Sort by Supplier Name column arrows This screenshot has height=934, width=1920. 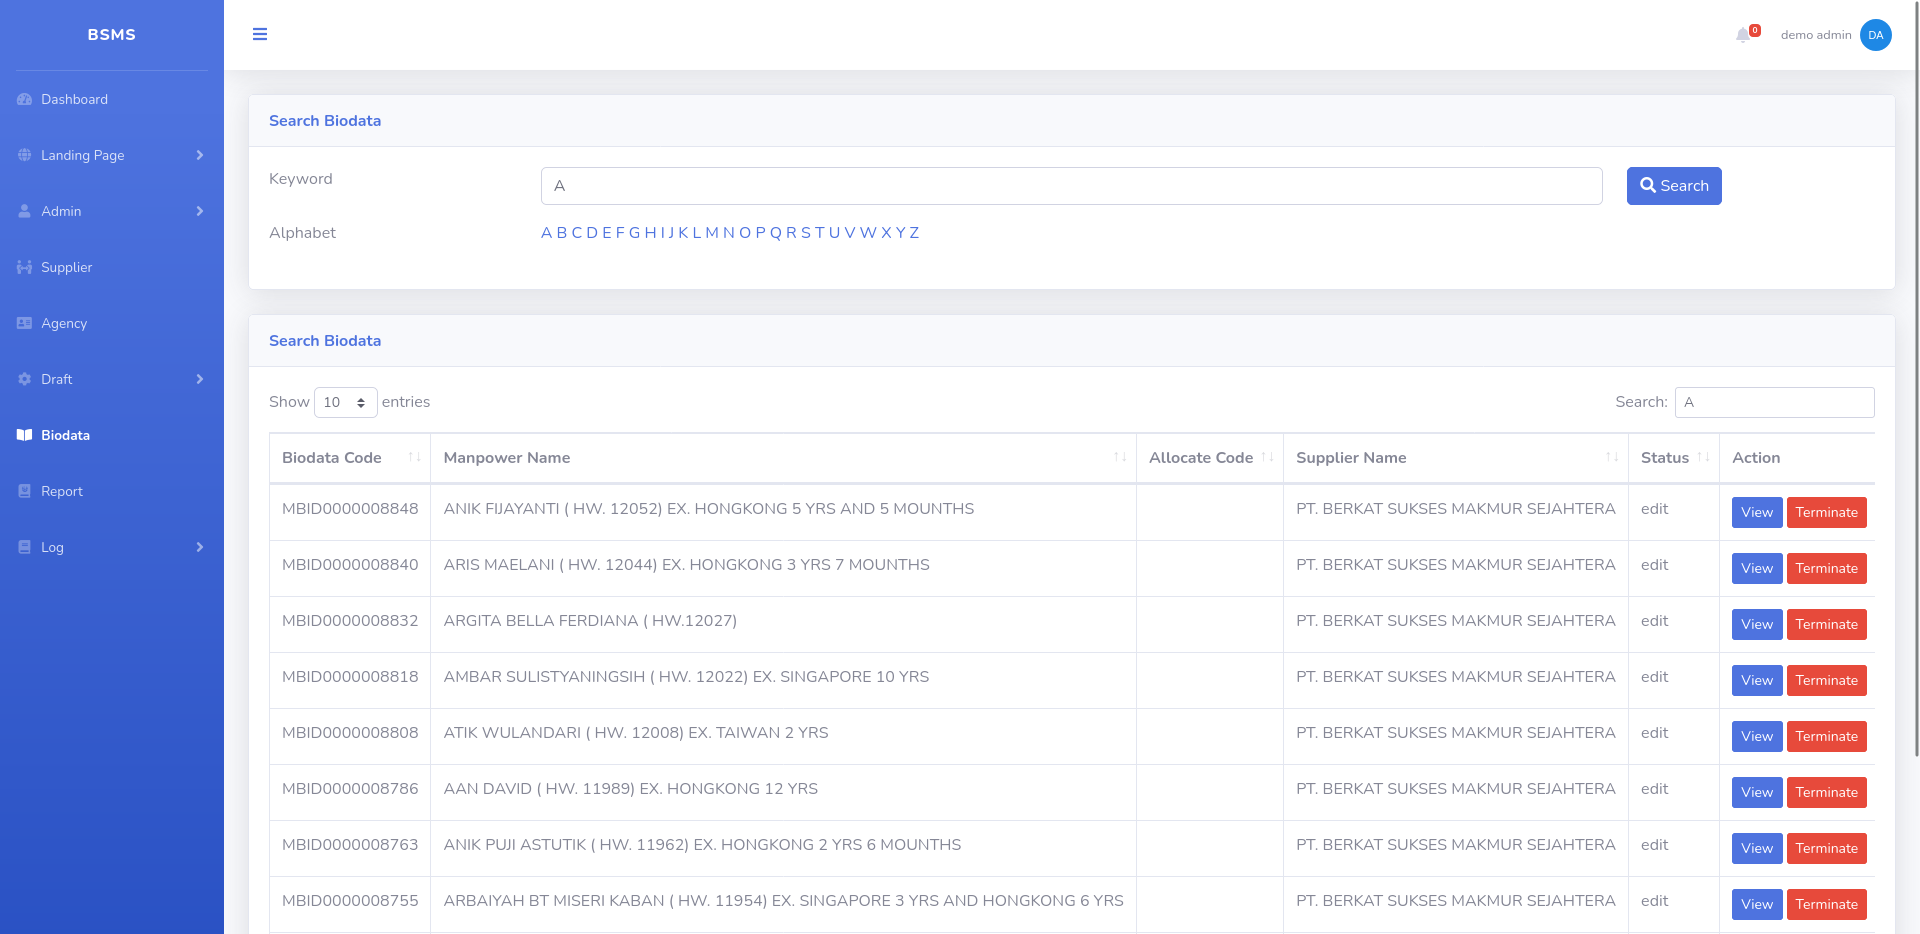(1612, 457)
